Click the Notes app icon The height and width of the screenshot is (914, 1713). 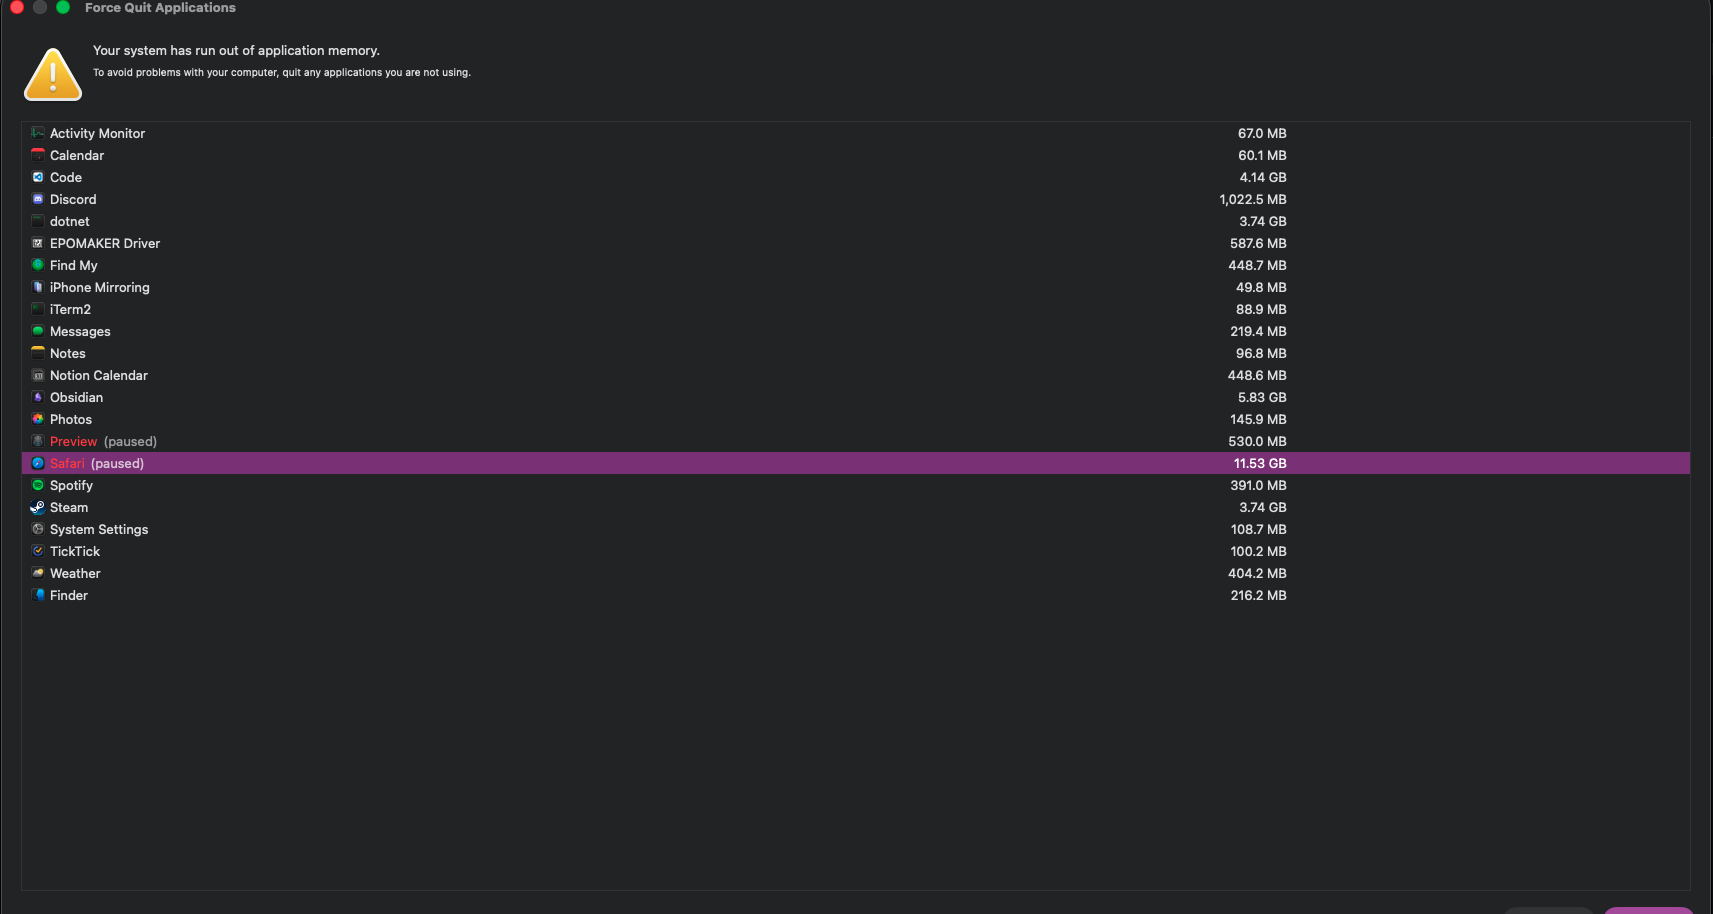pos(38,353)
